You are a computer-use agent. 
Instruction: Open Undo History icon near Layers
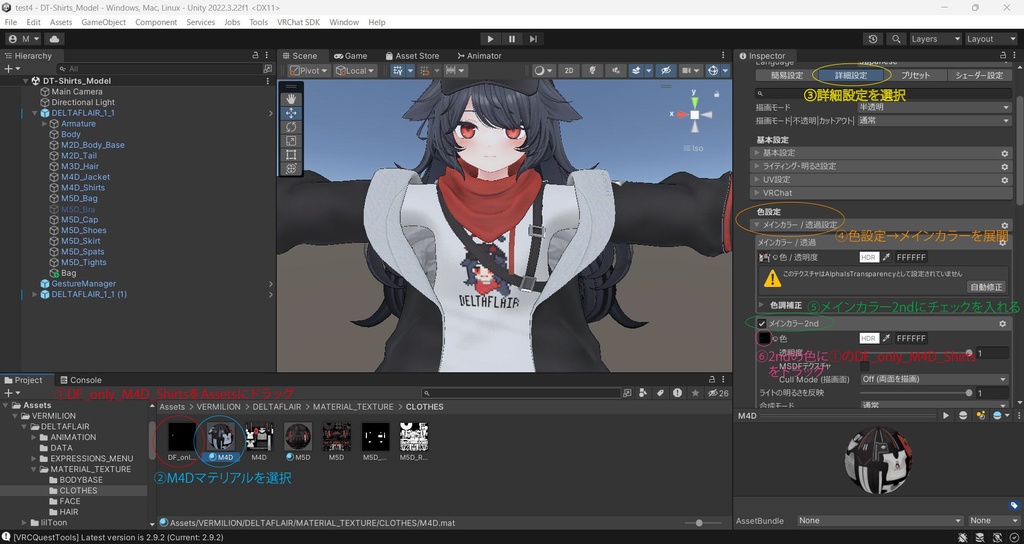(x=873, y=39)
